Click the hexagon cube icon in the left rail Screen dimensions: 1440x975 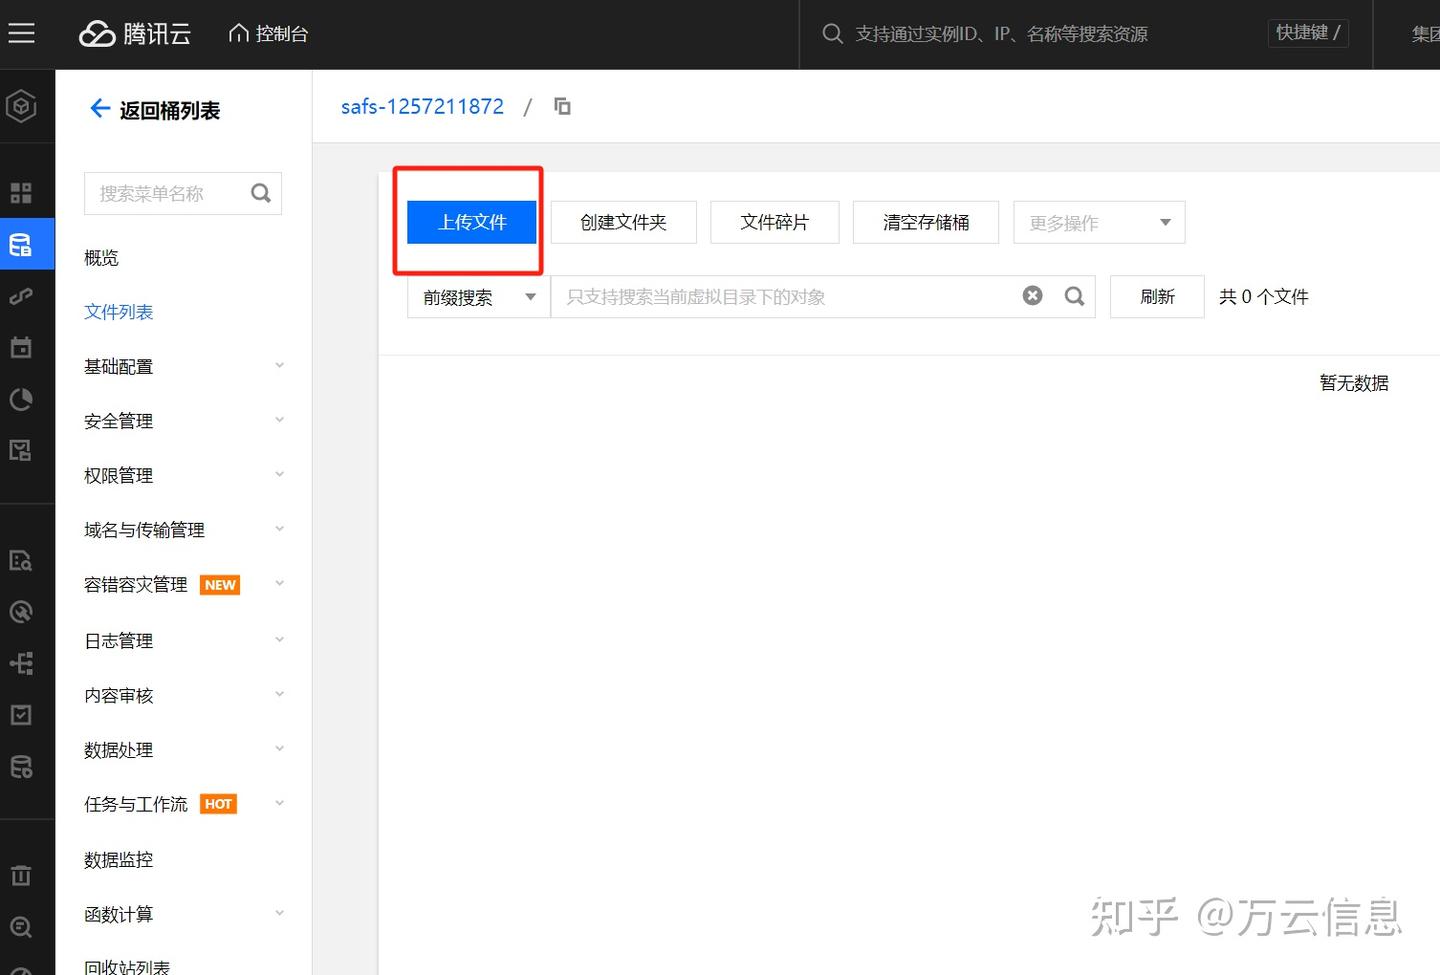tap(21, 106)
